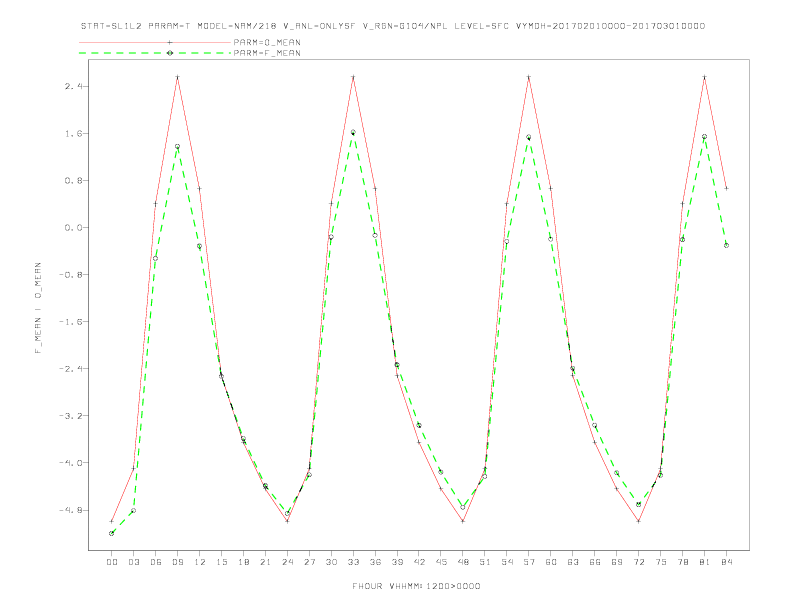Click the x-axis tick label 12
The height and width of the screenshot is (612, 792).
pyautogui.click(x=200, y=562)
